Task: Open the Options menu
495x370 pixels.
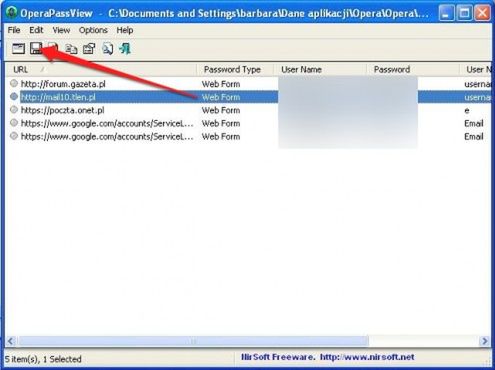Action: 93,30
